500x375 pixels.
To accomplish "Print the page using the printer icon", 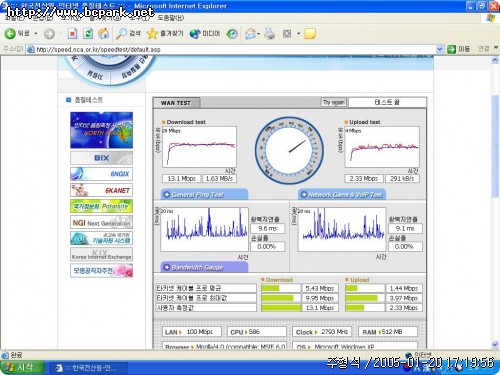I will 269,34.
